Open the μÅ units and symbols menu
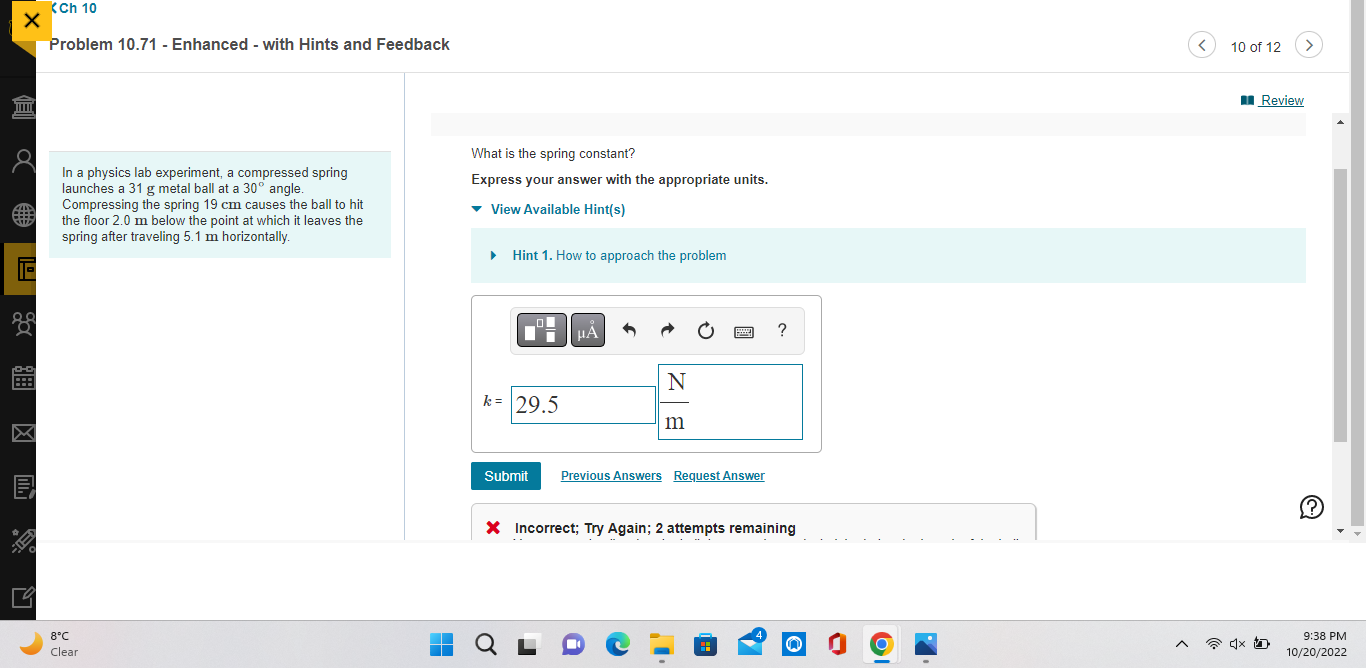Viewport: 1366px width, 668px height. coord(587,330)
